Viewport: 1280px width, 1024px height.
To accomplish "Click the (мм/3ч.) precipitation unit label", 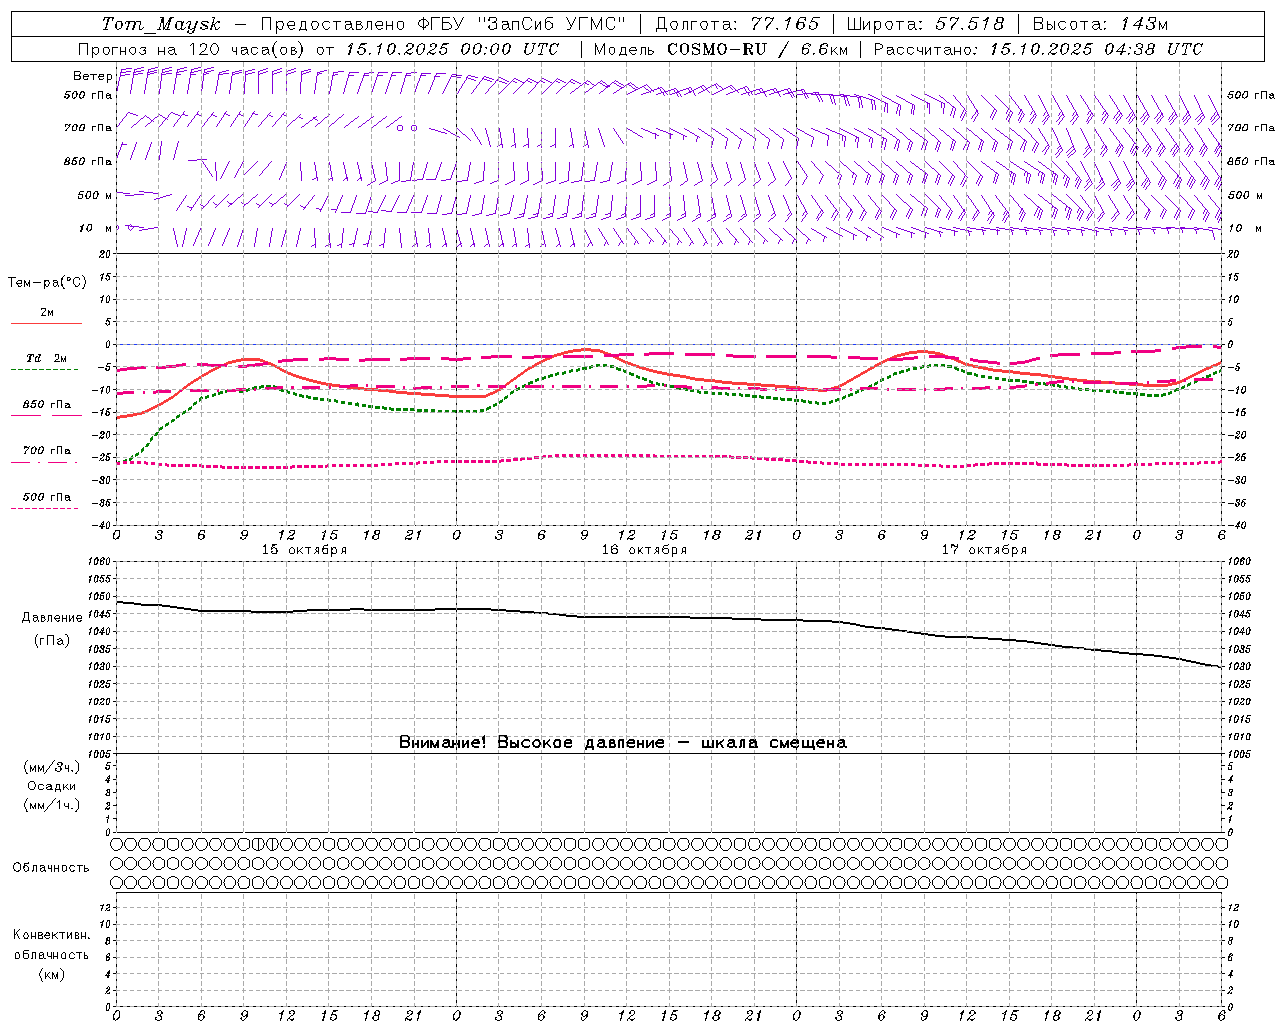I will click(52, 767).
